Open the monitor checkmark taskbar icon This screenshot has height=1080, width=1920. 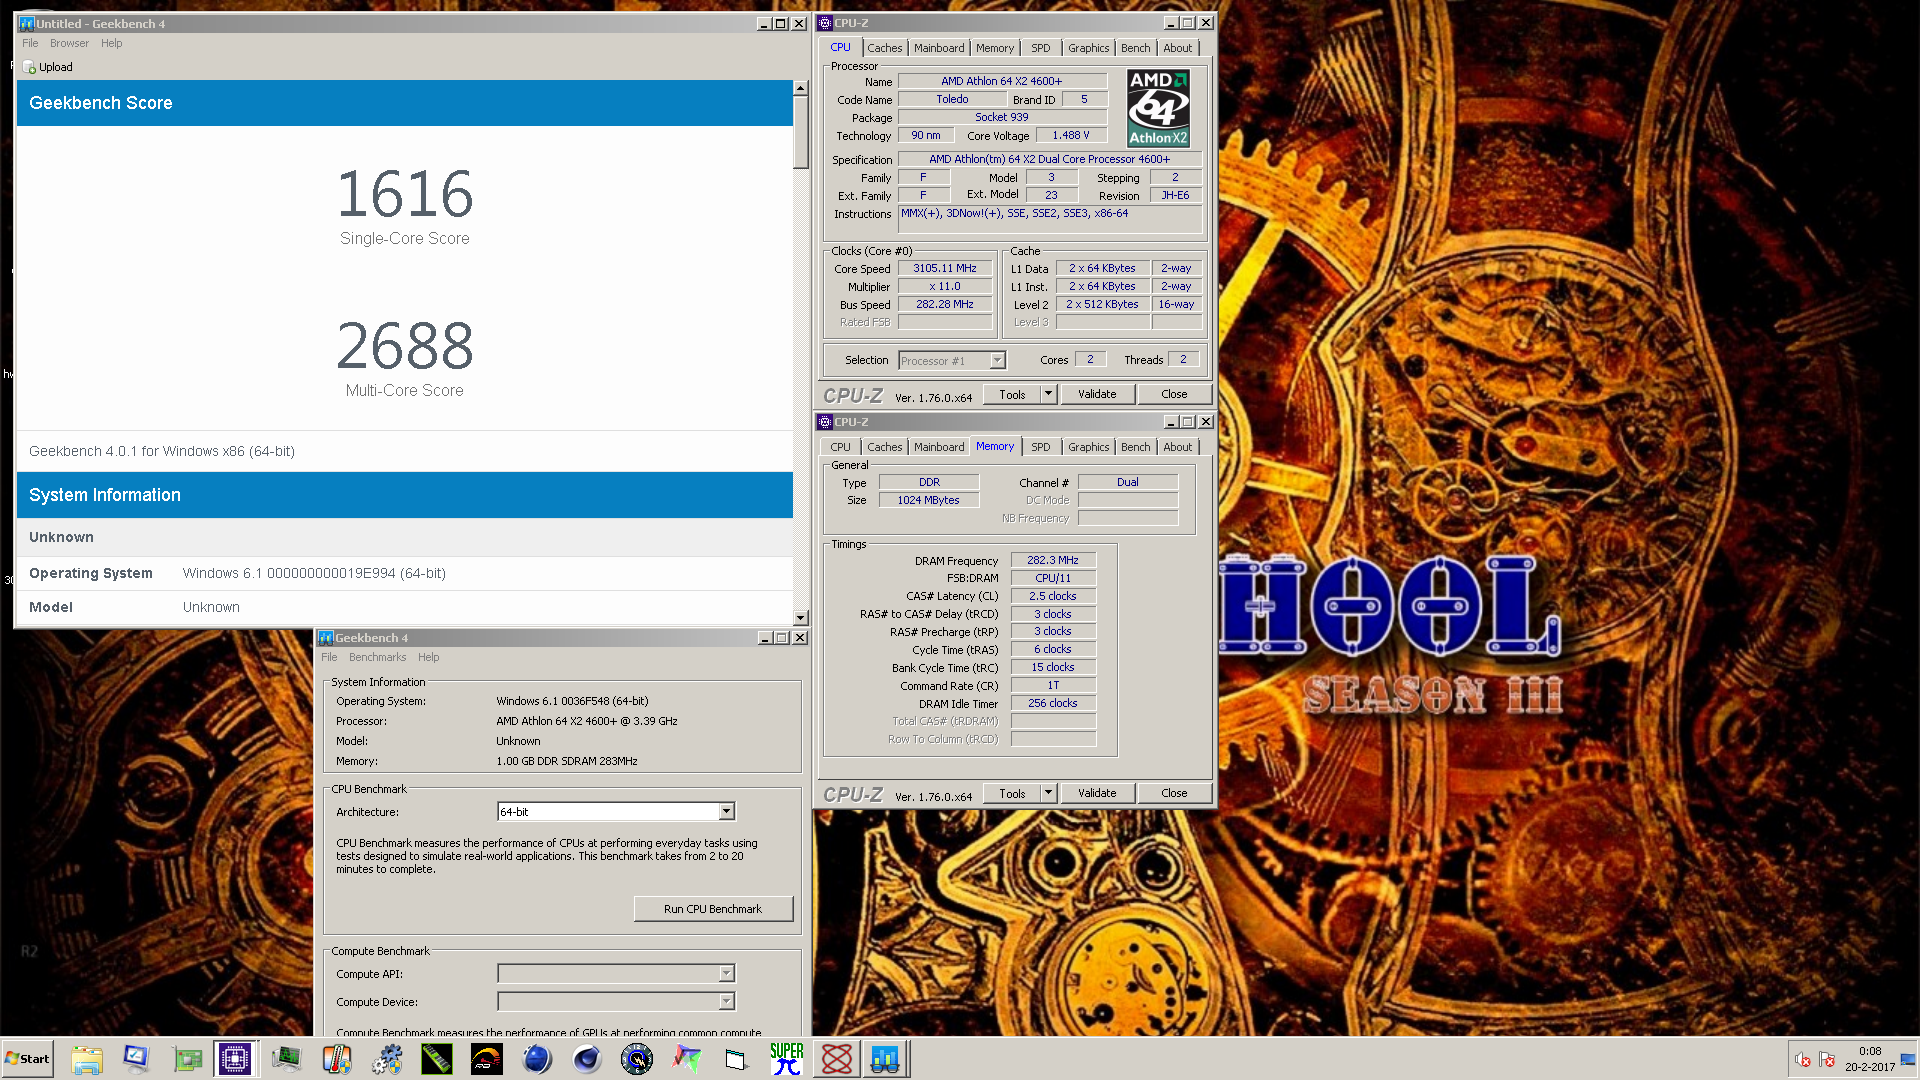tap(136, 1059)
